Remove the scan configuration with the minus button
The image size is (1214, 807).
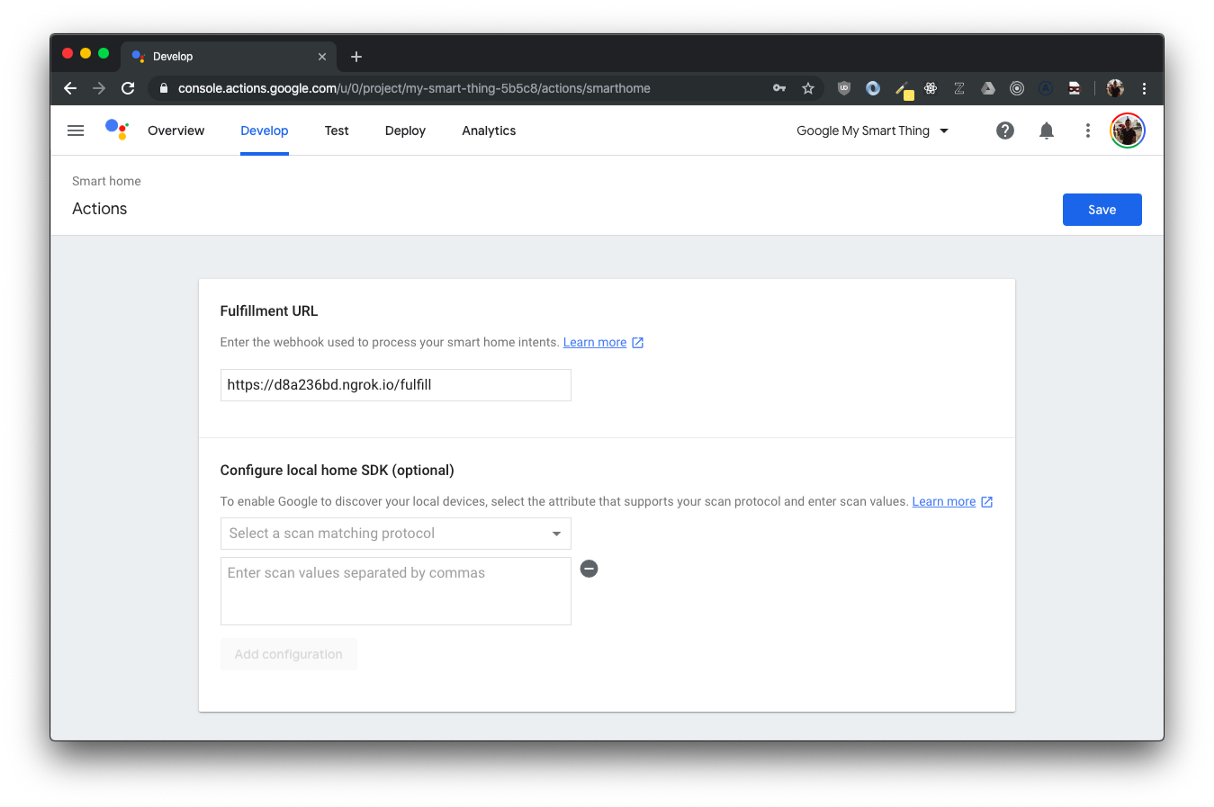point(589,568)
